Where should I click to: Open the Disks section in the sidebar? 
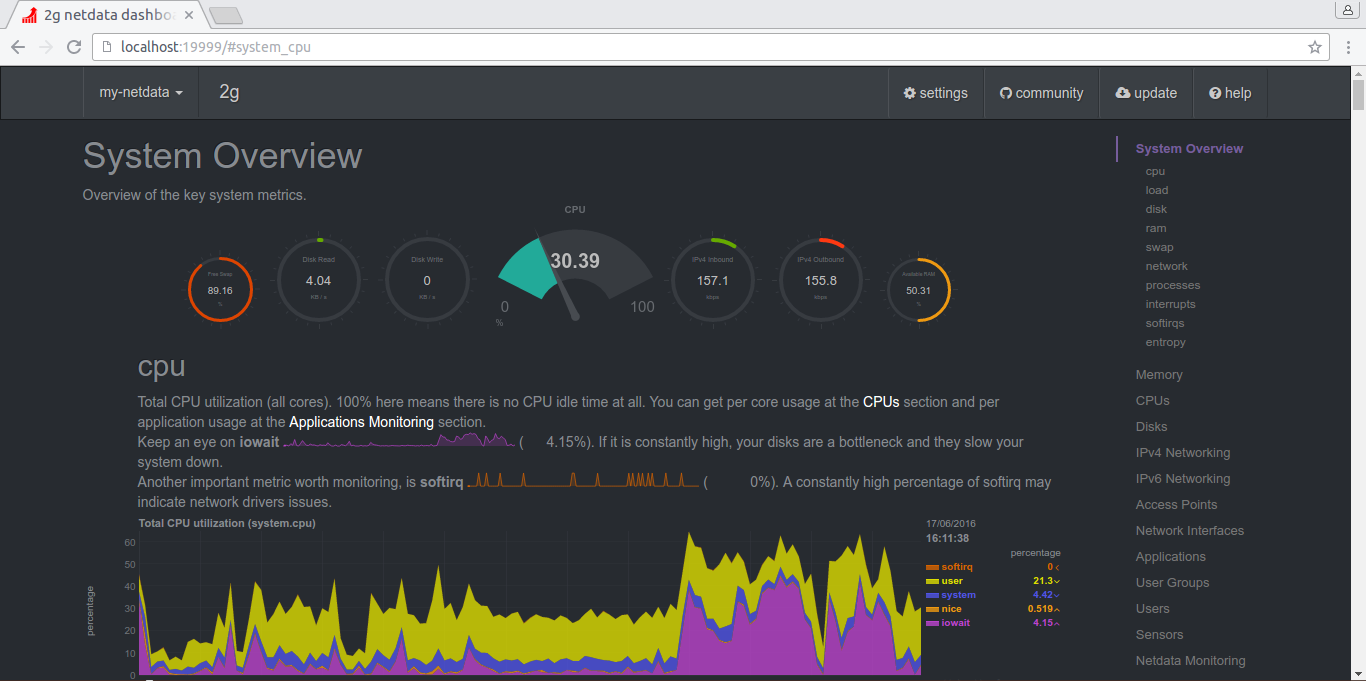(x=1152, y=427)
